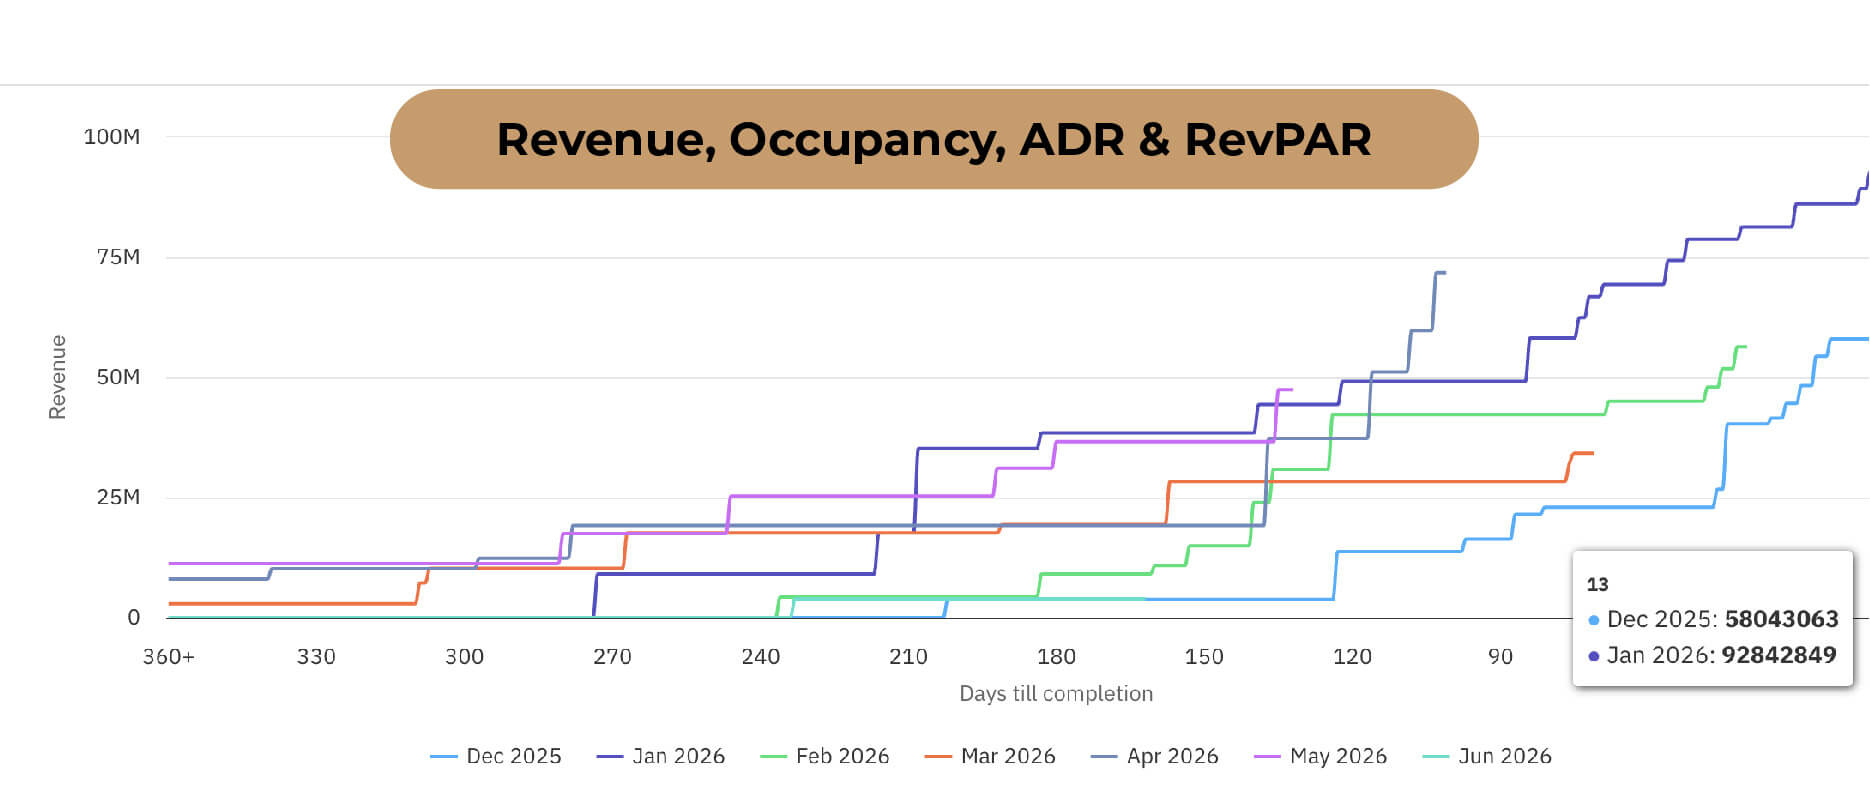Click the 180 tick on the x-axis
The image size is (1870, 790).
[x=1056, y=657]
